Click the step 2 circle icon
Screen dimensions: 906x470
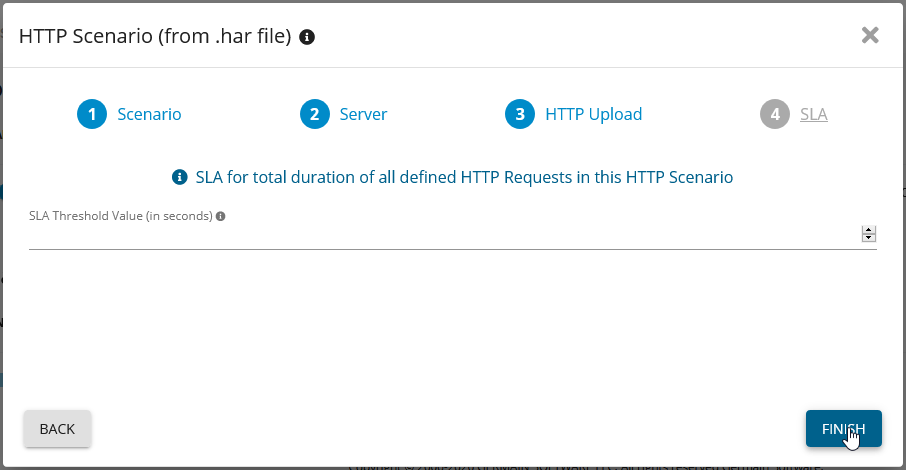pyautogui.click(x=315, y=114)
